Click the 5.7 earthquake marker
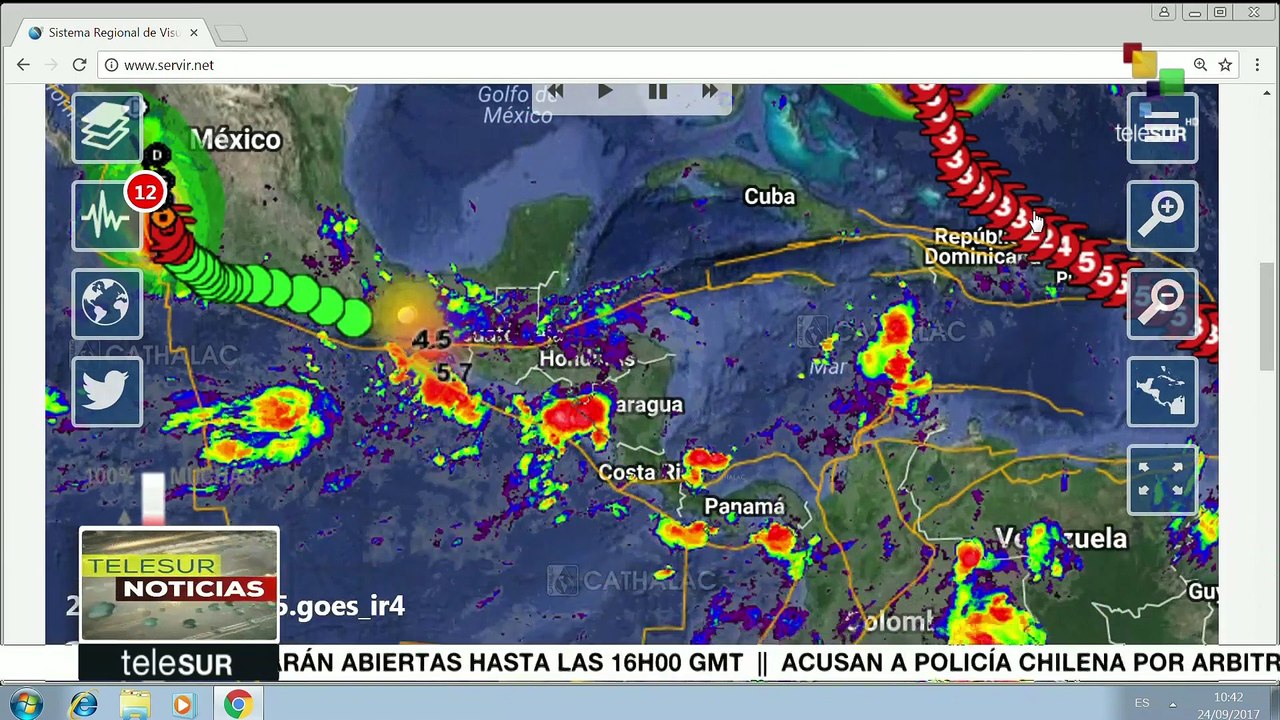Image resolution: width=1280 pixels, height=720 pixels. tap(453, 373)
